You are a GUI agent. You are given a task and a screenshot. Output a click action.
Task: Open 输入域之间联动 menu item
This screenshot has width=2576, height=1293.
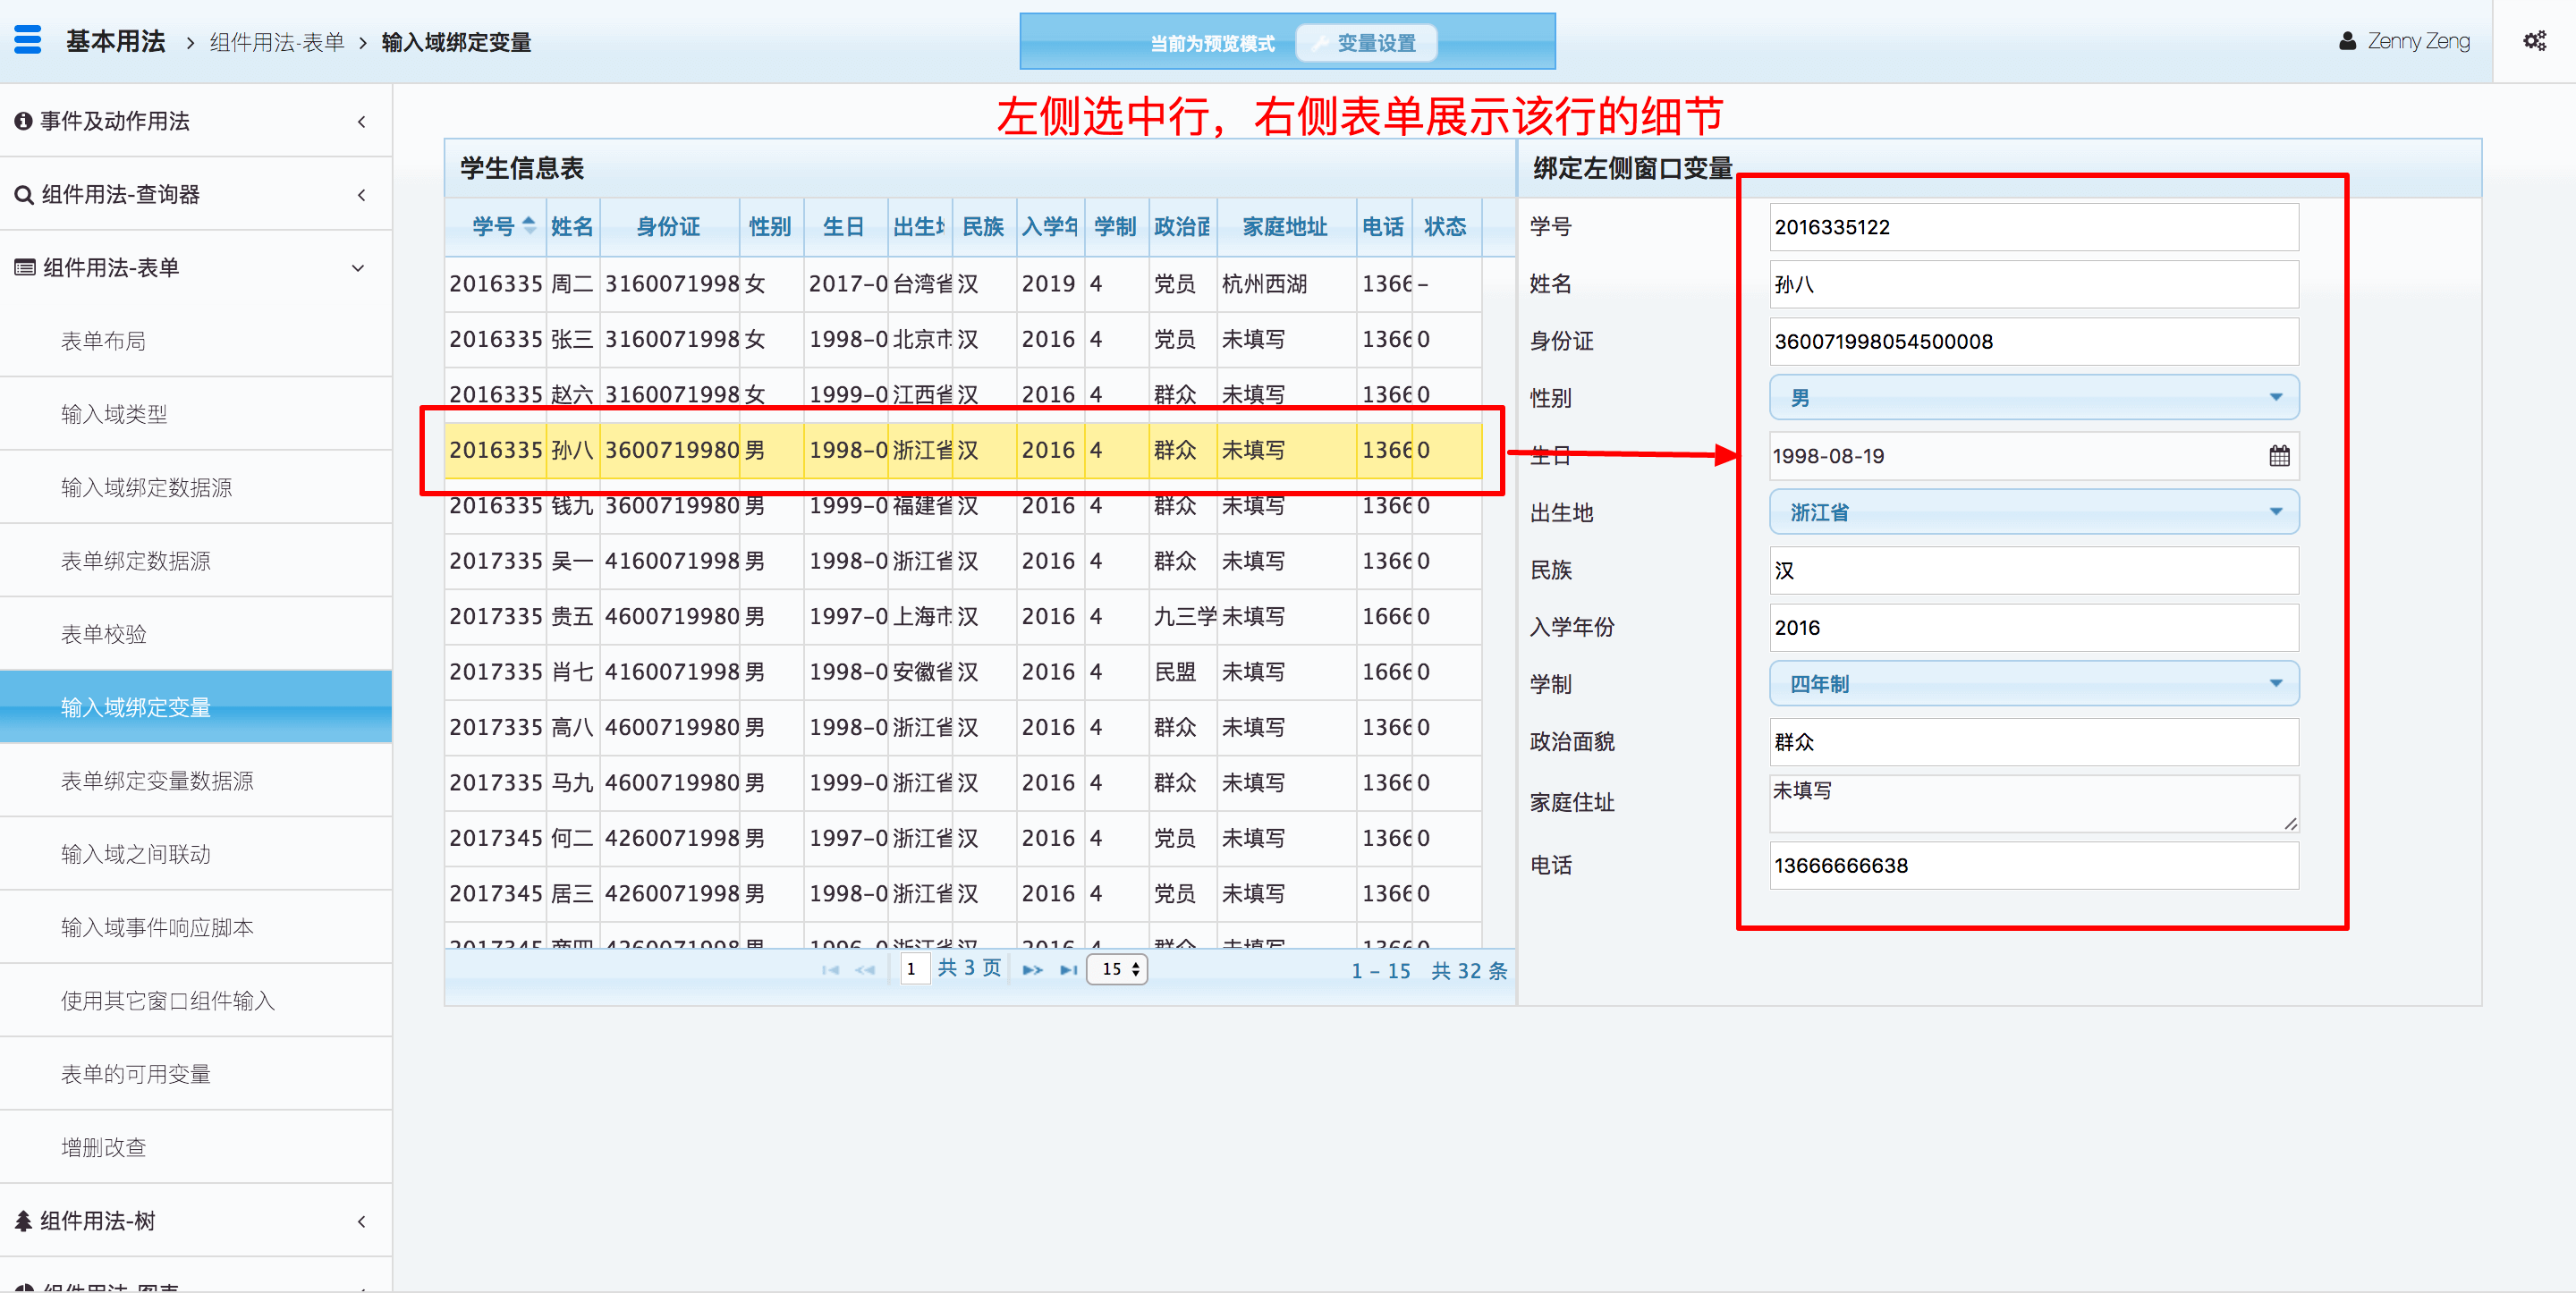136,854
